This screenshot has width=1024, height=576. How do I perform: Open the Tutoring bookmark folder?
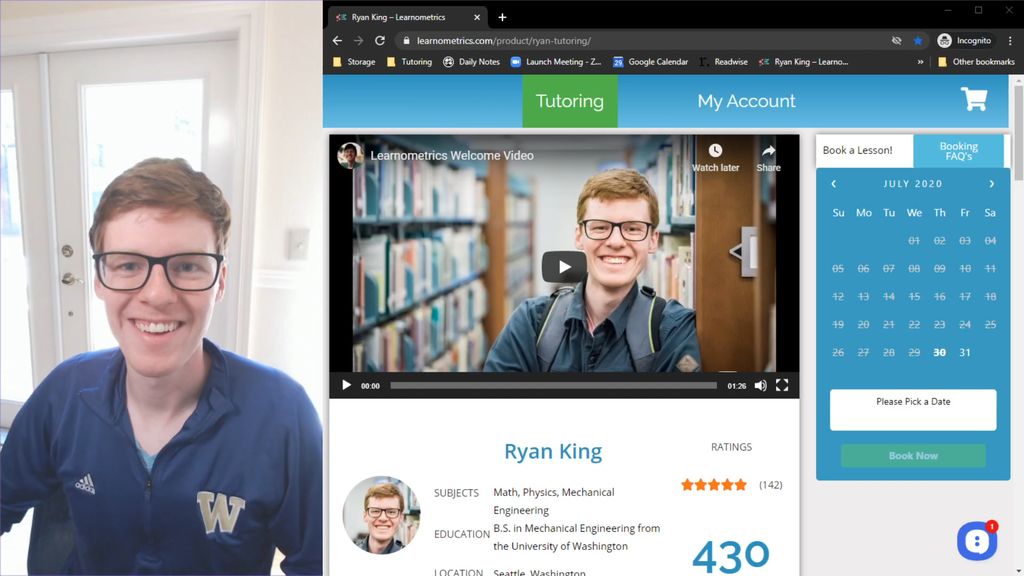(409, 62)
